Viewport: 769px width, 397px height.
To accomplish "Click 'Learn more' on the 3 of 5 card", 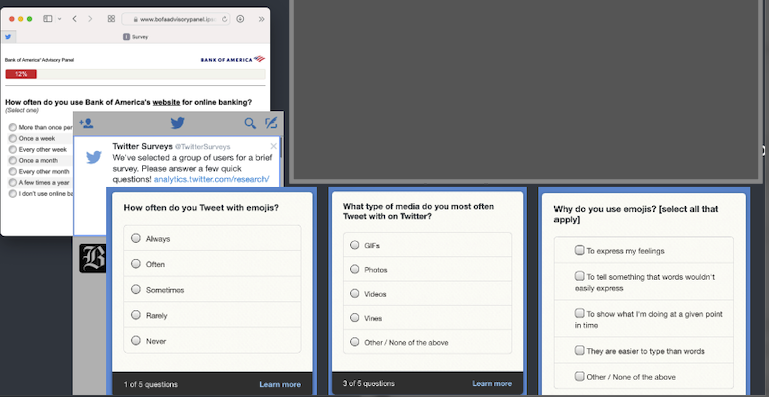I will pyautogui.click(x=492, y=384).
